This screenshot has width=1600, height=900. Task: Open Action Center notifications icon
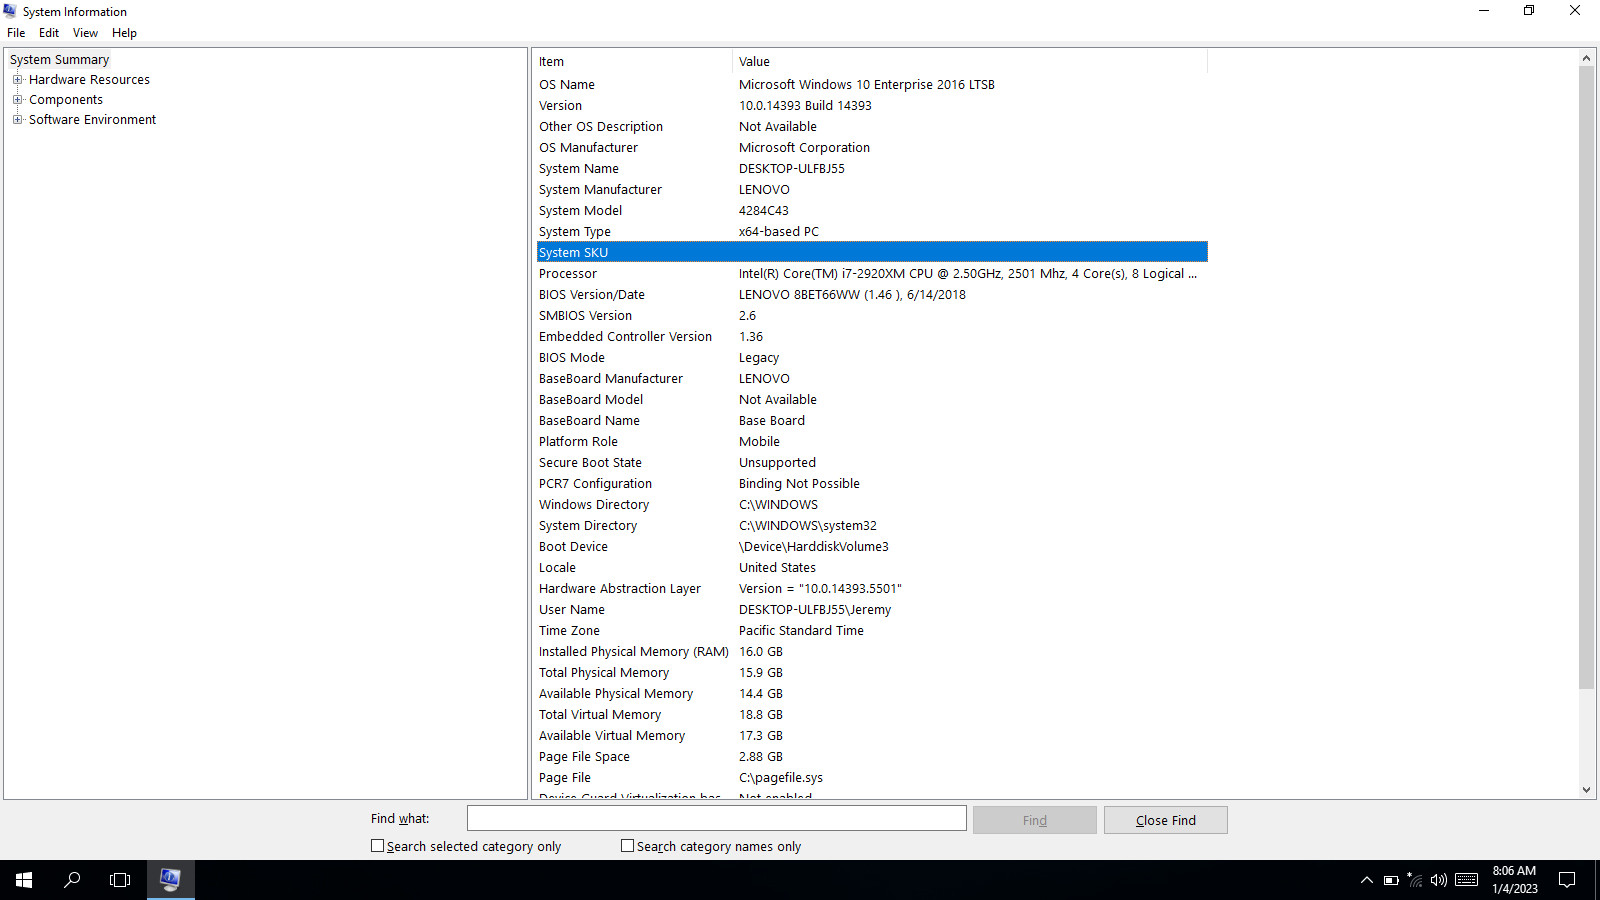pos(1567,880)
